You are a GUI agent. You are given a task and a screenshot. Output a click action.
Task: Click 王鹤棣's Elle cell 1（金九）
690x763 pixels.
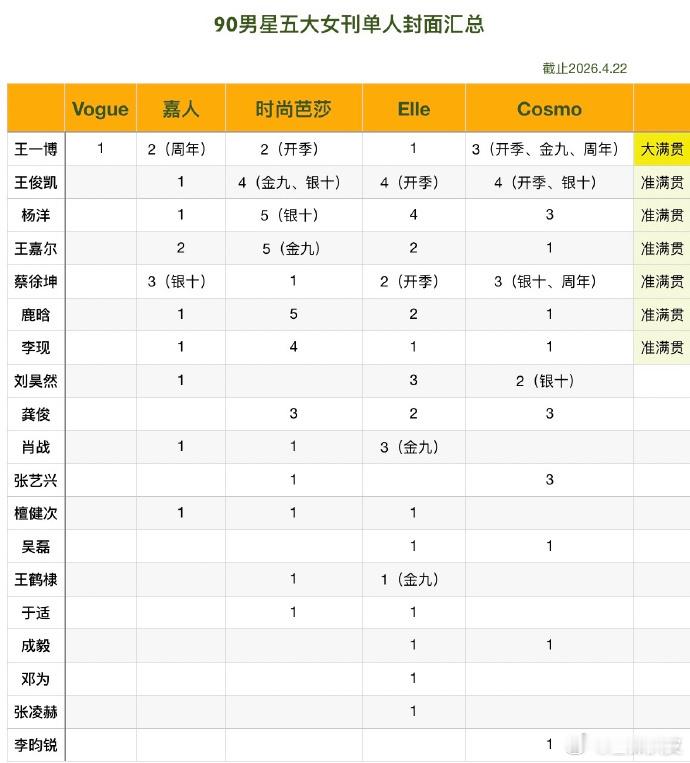coord(414,579)
